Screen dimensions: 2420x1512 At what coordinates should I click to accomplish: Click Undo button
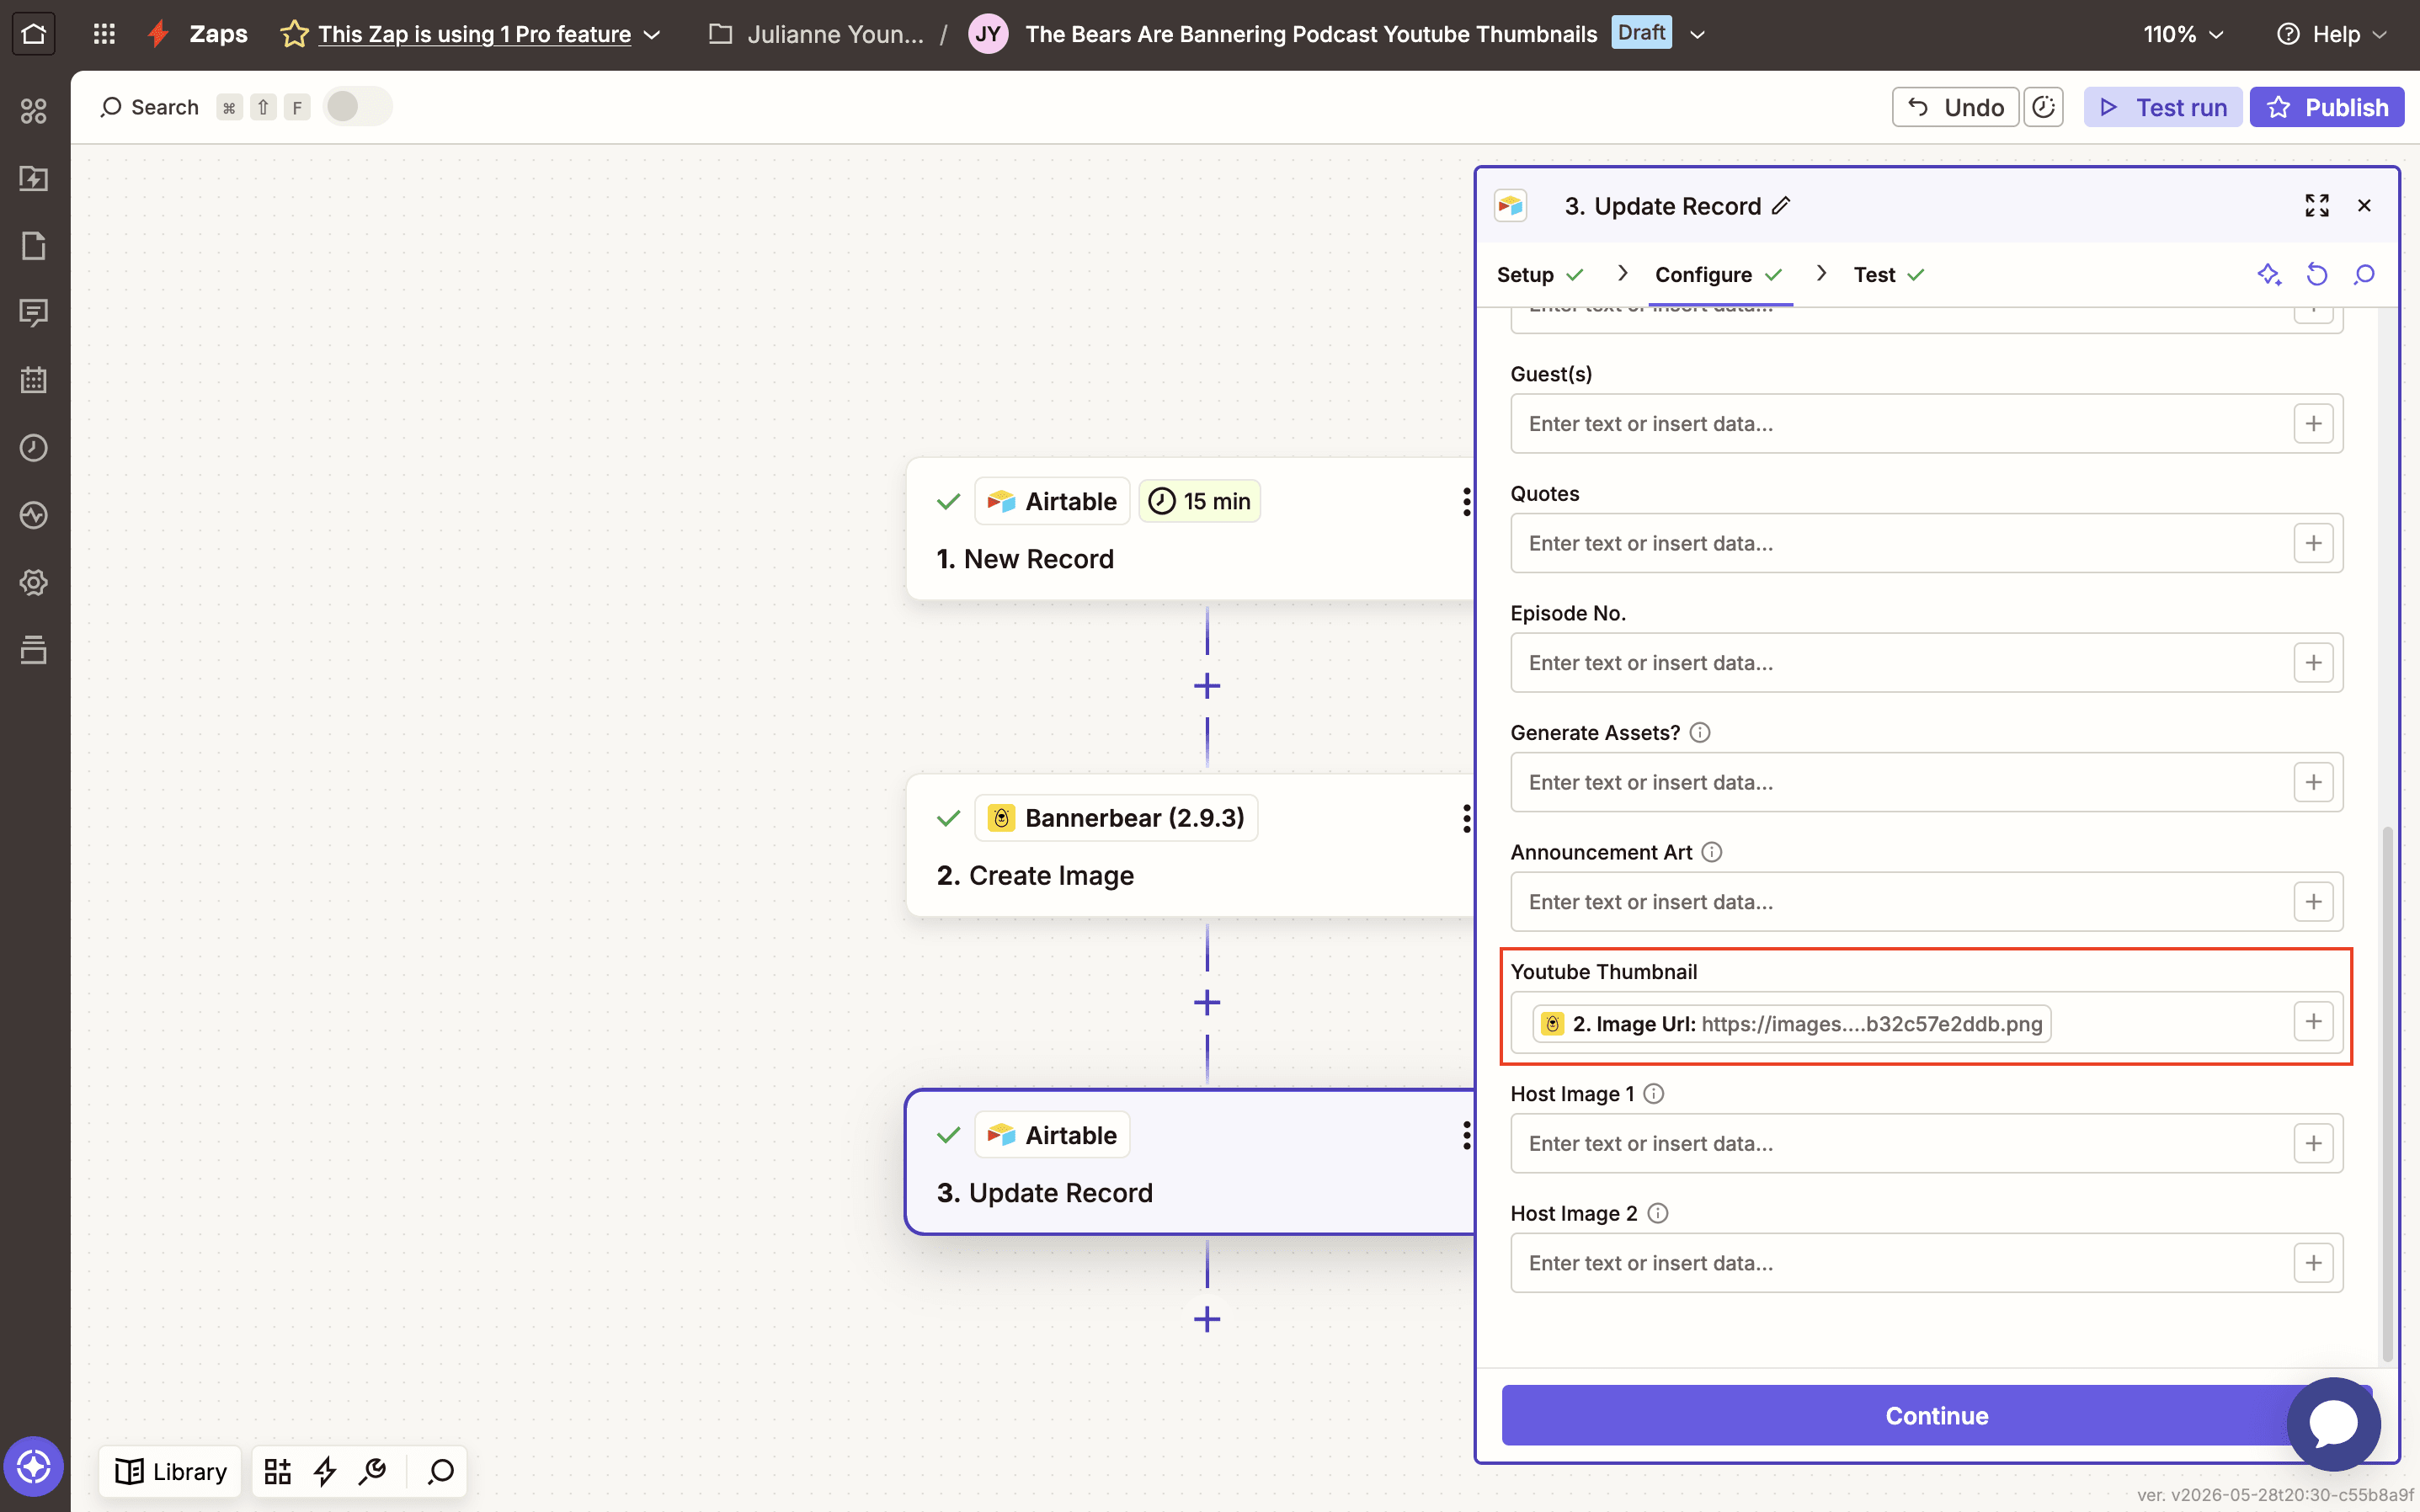pos(1955,107)
